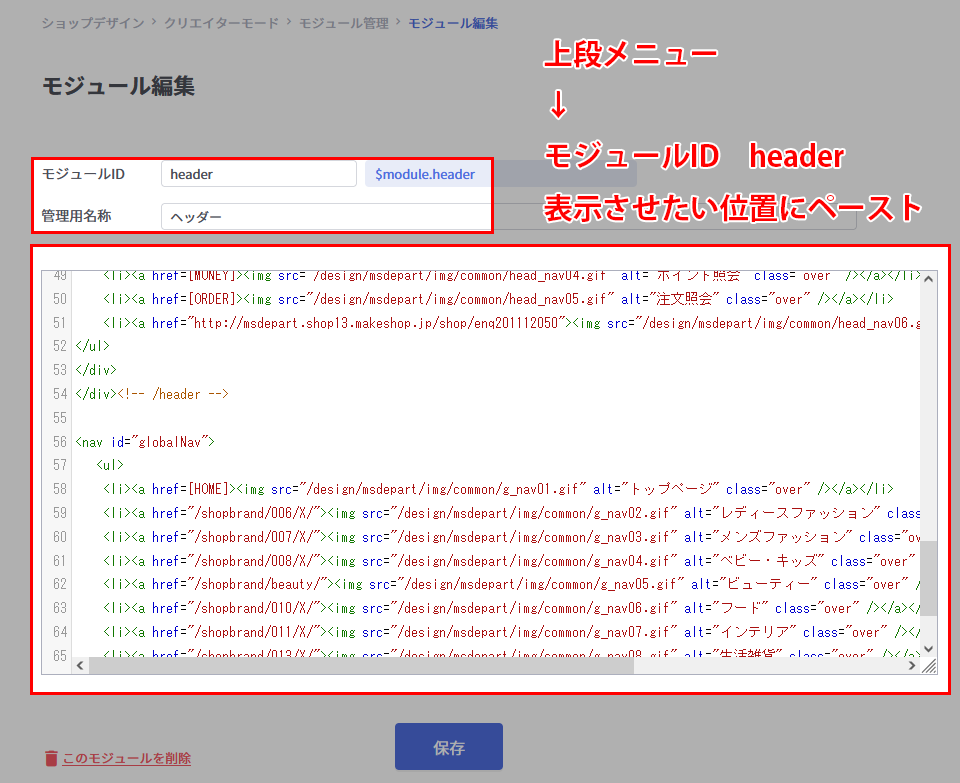Screen dimensions: 960x783
Task: Click モジュール編集 breadcrumb item
Action: pyautogui.click(x=453, y=23)
